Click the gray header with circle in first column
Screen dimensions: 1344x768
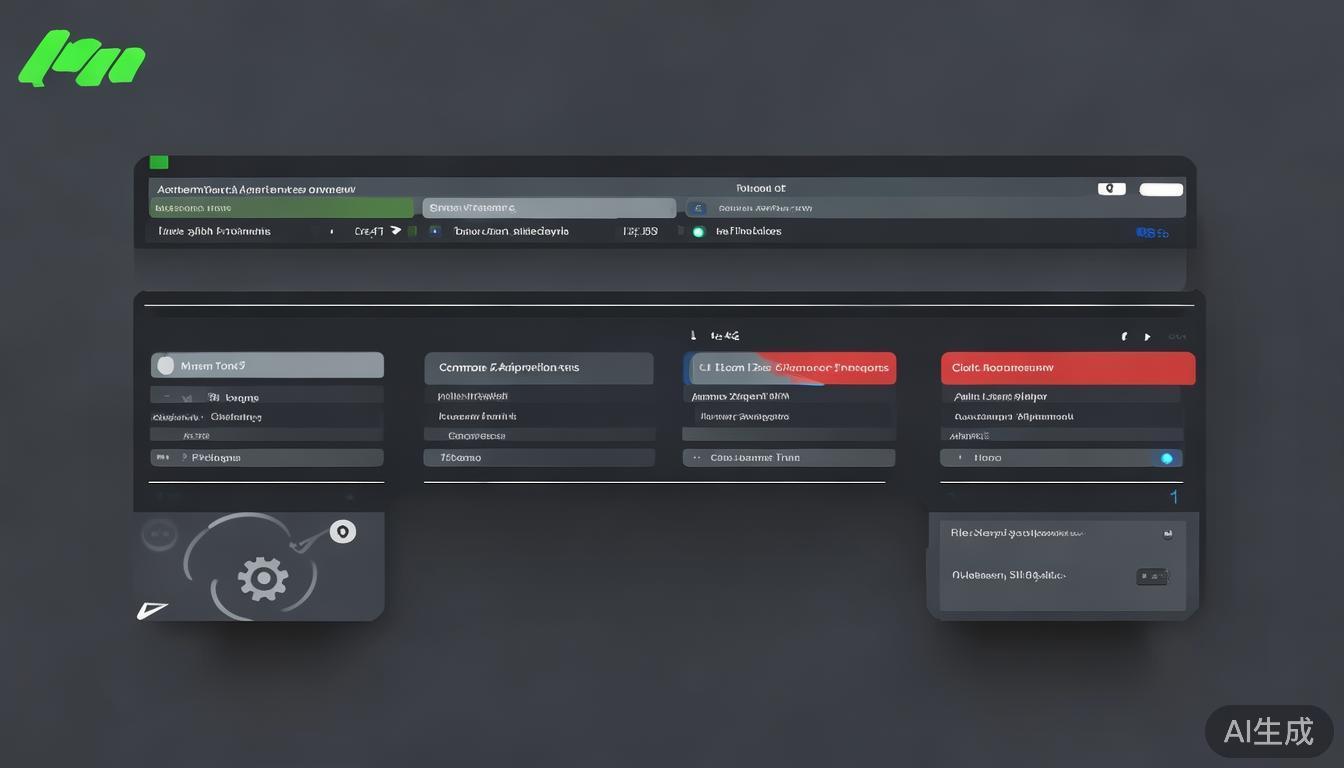pos(267,366)
